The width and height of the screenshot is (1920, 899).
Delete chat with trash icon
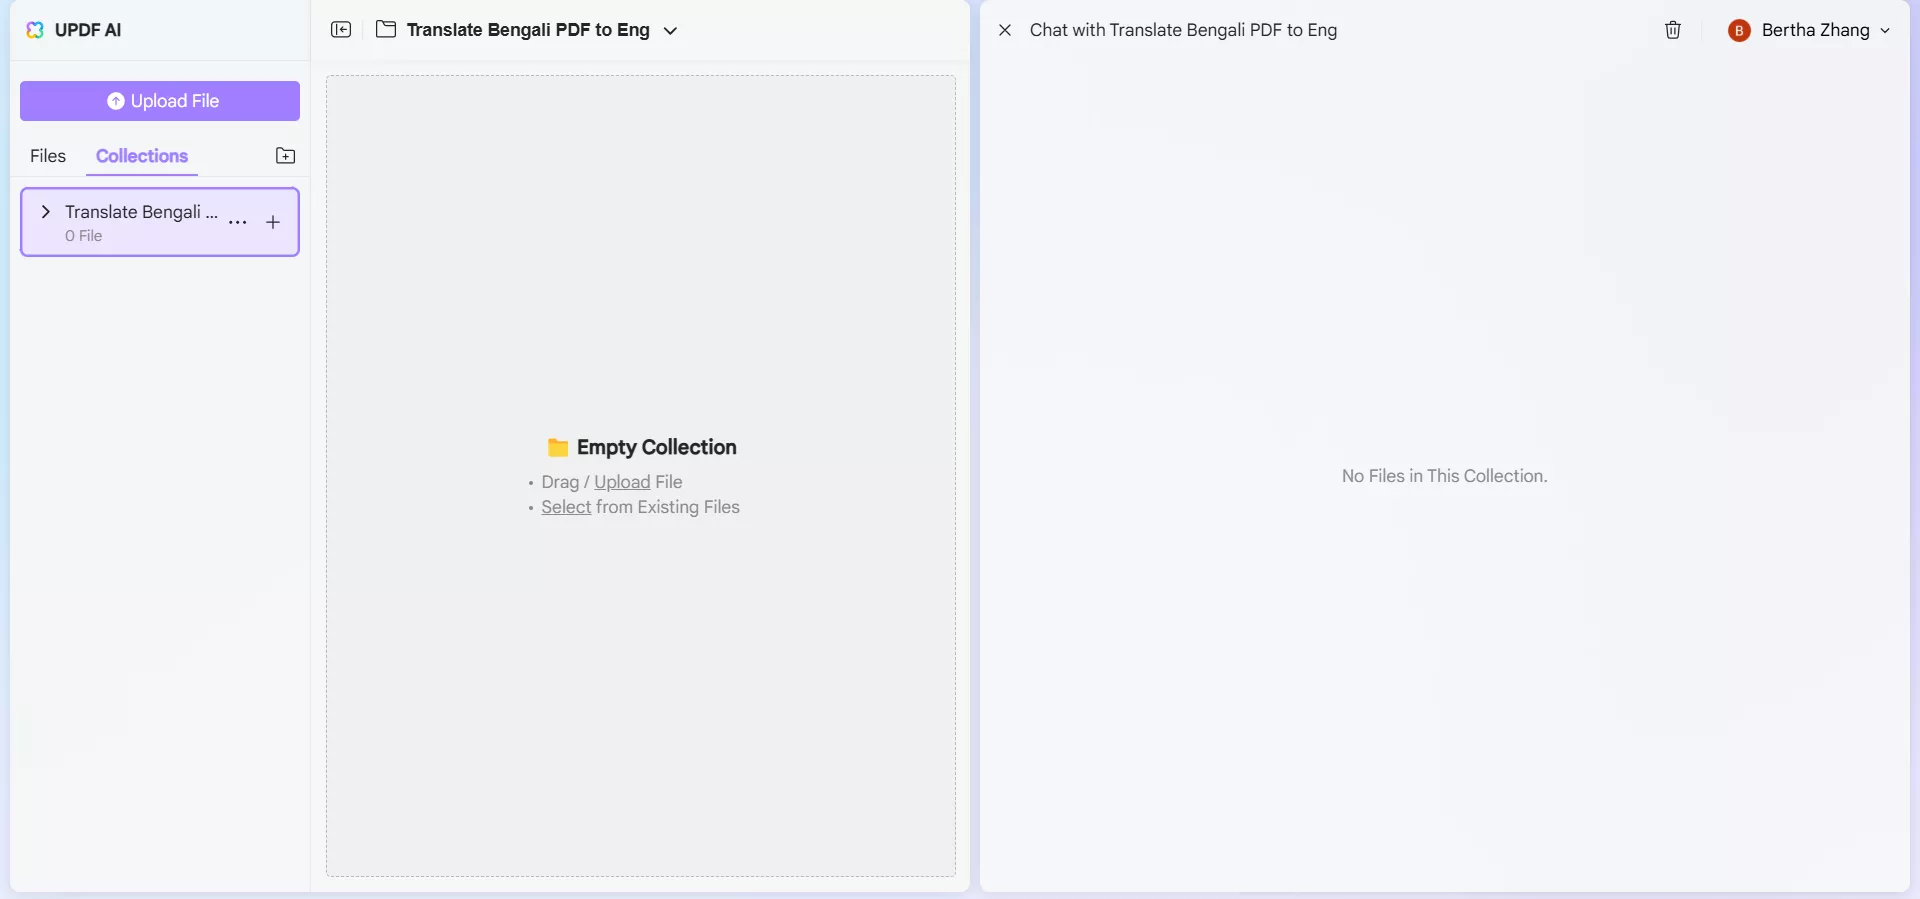pyautogui.click(x=1673, y=30)
